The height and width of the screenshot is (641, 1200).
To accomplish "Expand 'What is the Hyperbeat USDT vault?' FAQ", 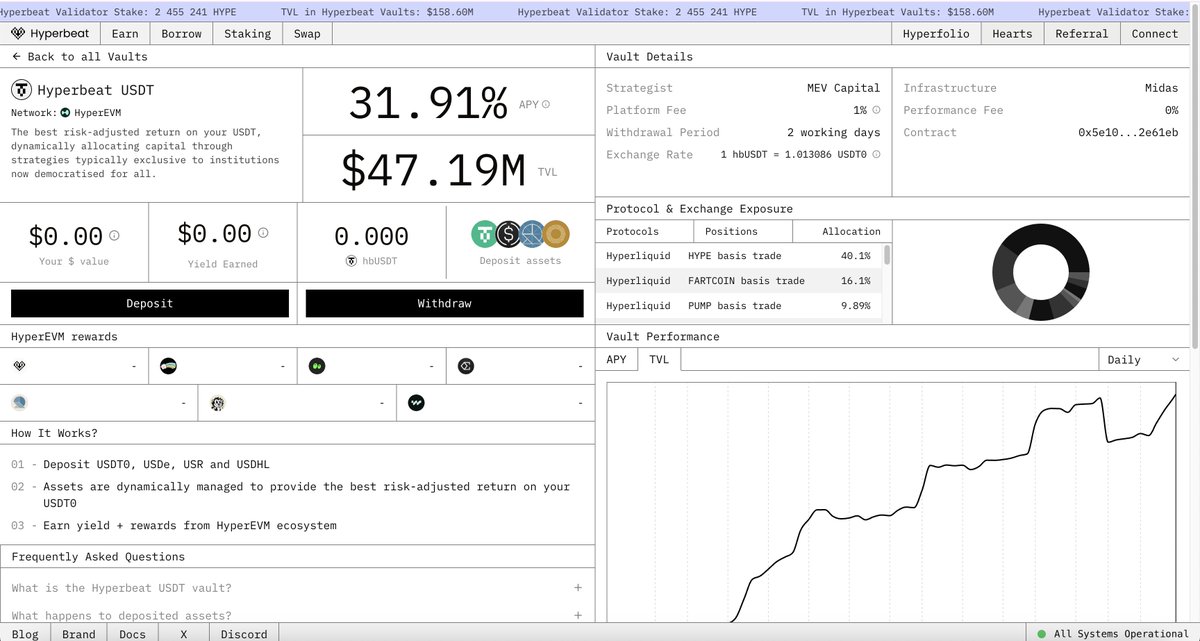I will 297,588.
